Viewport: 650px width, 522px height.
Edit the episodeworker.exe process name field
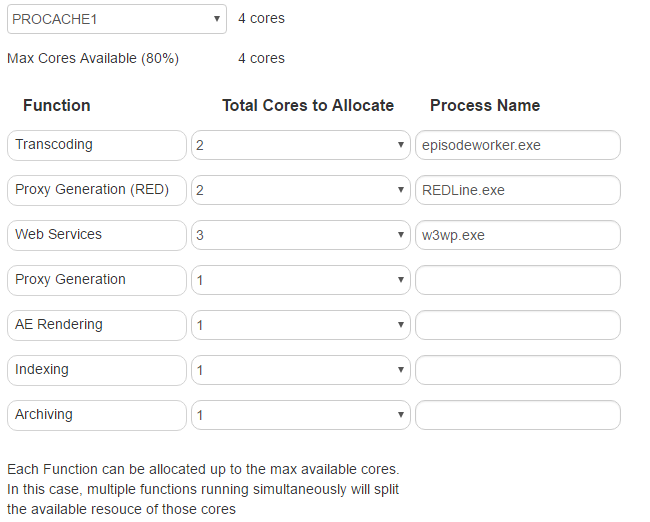point(518,145)
